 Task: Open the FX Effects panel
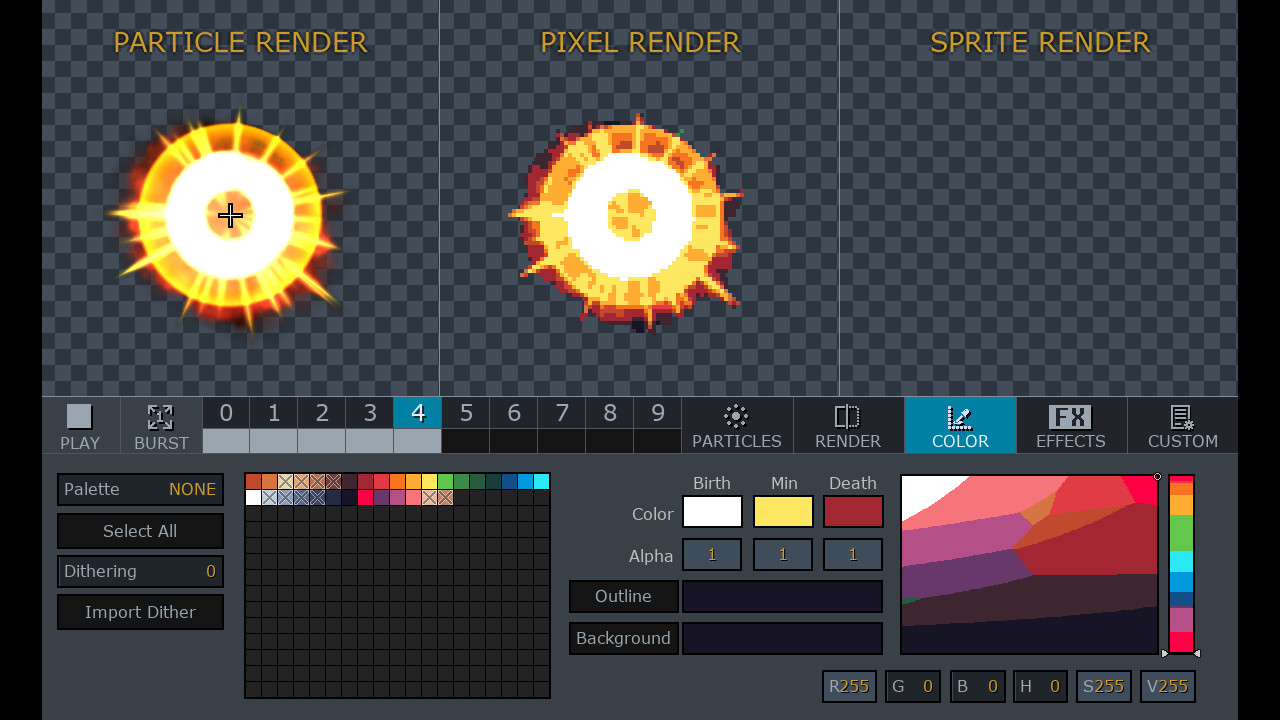[x=1071, y=425]
